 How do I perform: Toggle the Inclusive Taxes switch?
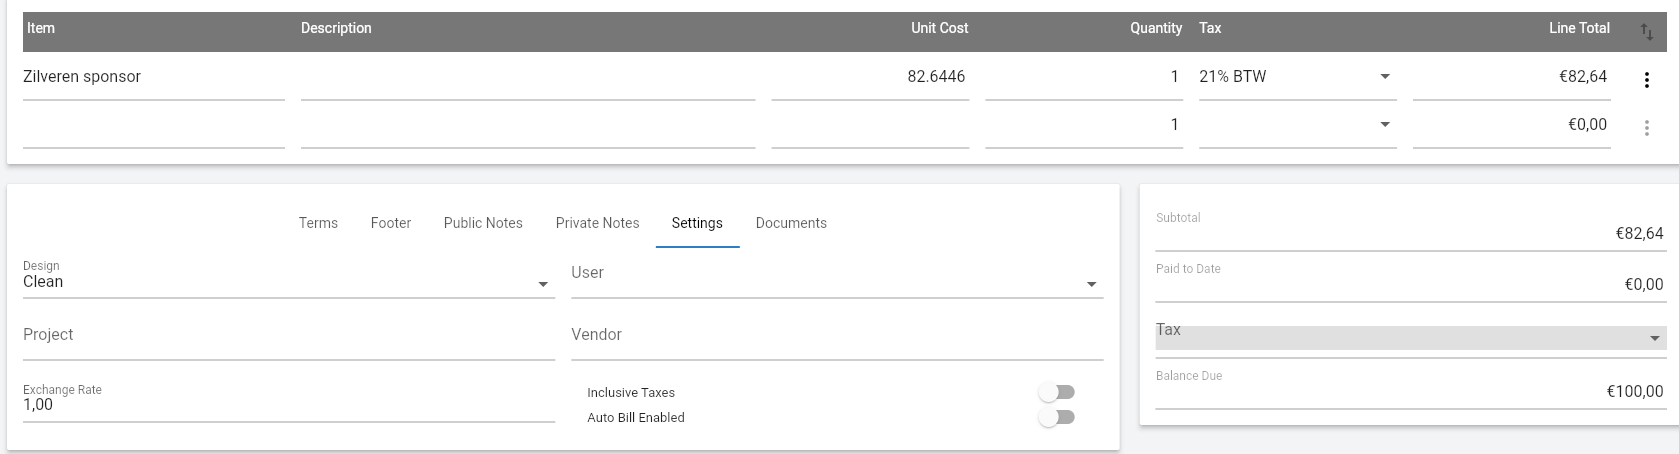(x=1057, y=392)
